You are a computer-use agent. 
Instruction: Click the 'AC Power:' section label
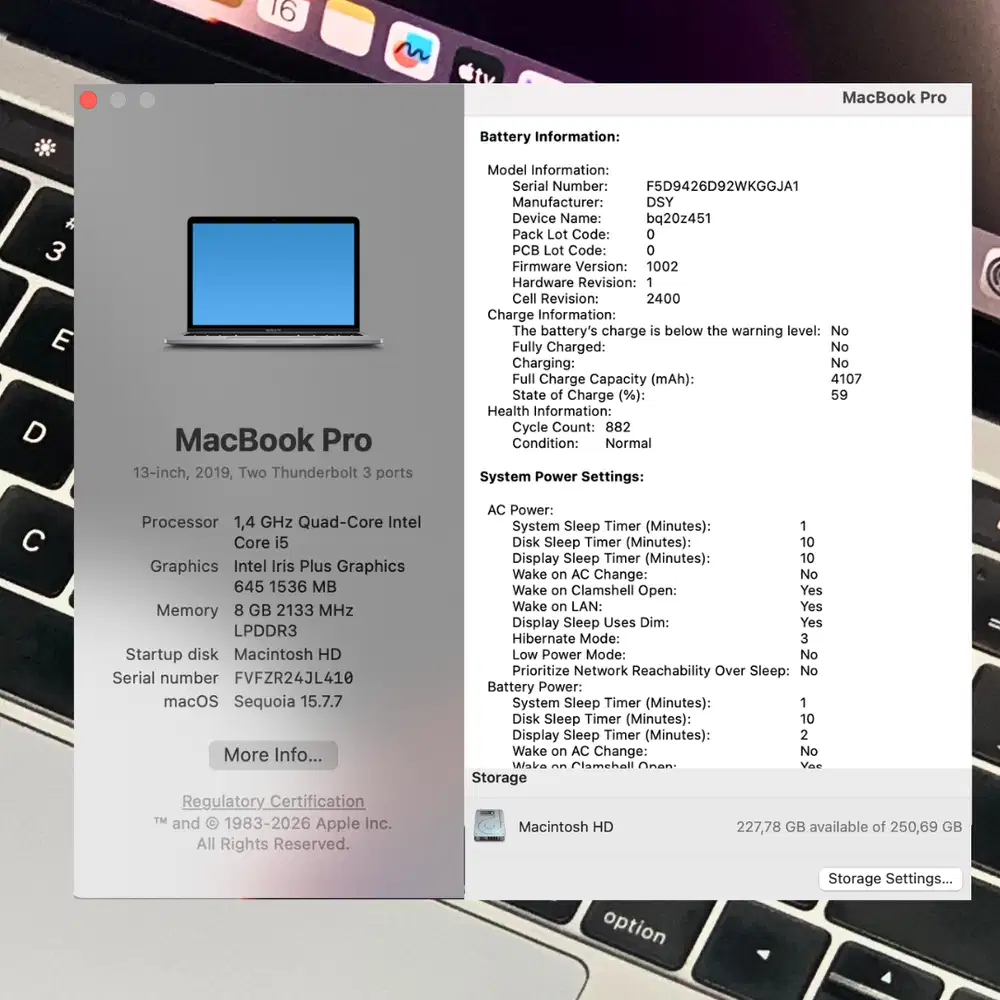click(520, 510)
